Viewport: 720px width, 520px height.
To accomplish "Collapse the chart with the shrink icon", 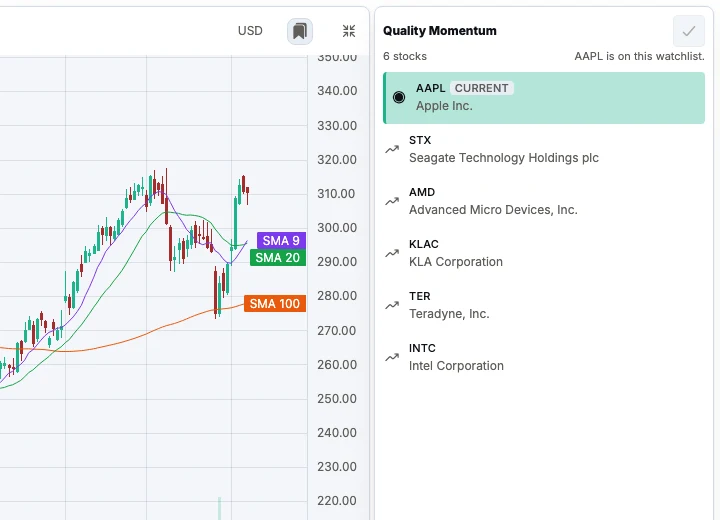I will tap(349, 31).
